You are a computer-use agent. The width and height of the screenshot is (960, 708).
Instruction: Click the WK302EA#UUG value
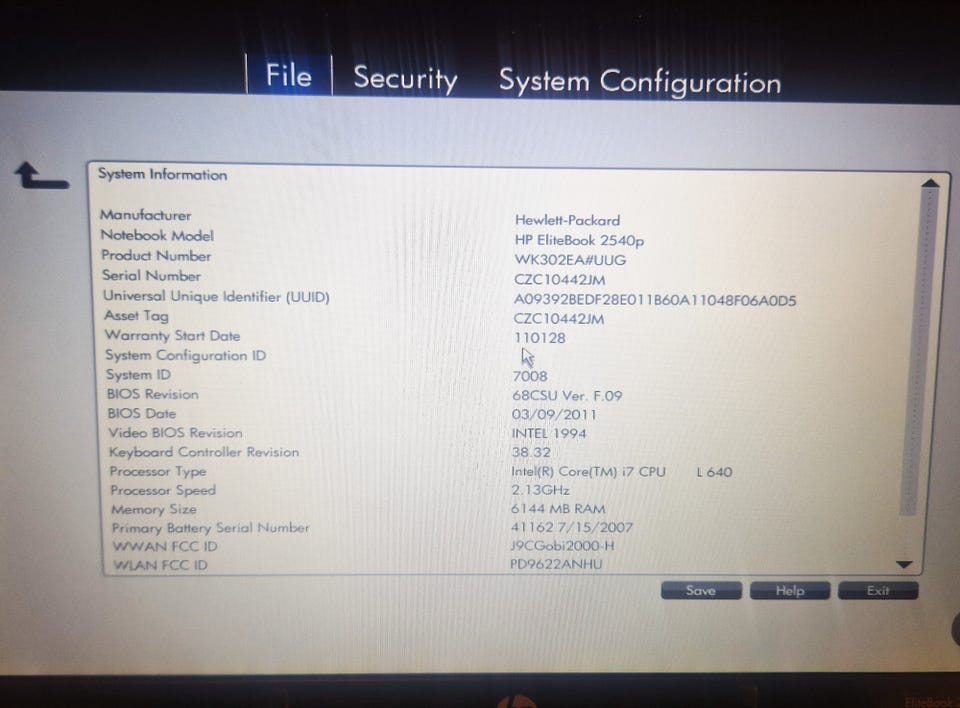point(570,260)
